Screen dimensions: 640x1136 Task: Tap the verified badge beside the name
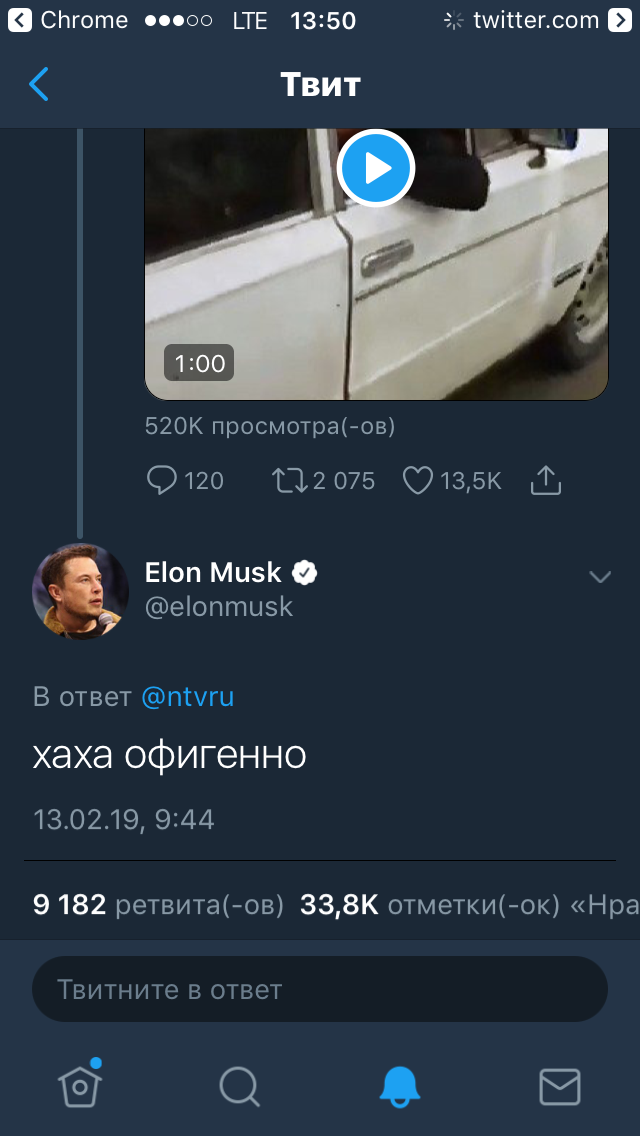(305, 573)
